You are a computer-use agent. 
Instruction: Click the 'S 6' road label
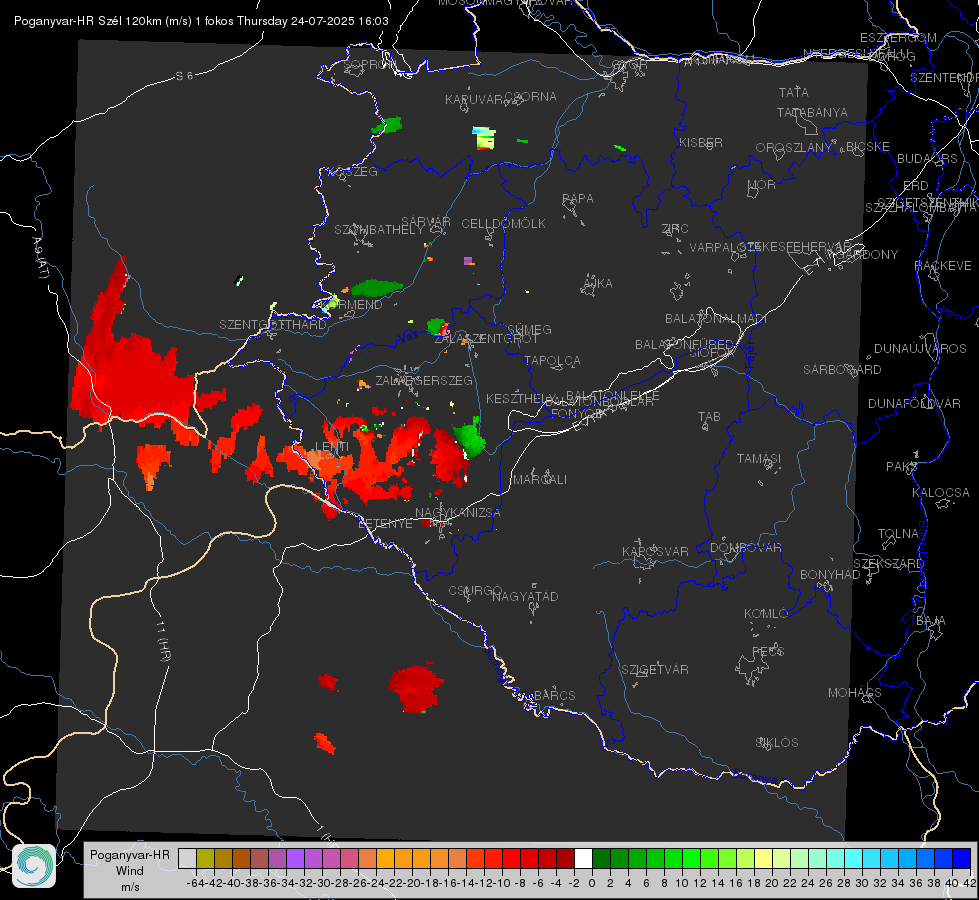[x=184, y=76]
